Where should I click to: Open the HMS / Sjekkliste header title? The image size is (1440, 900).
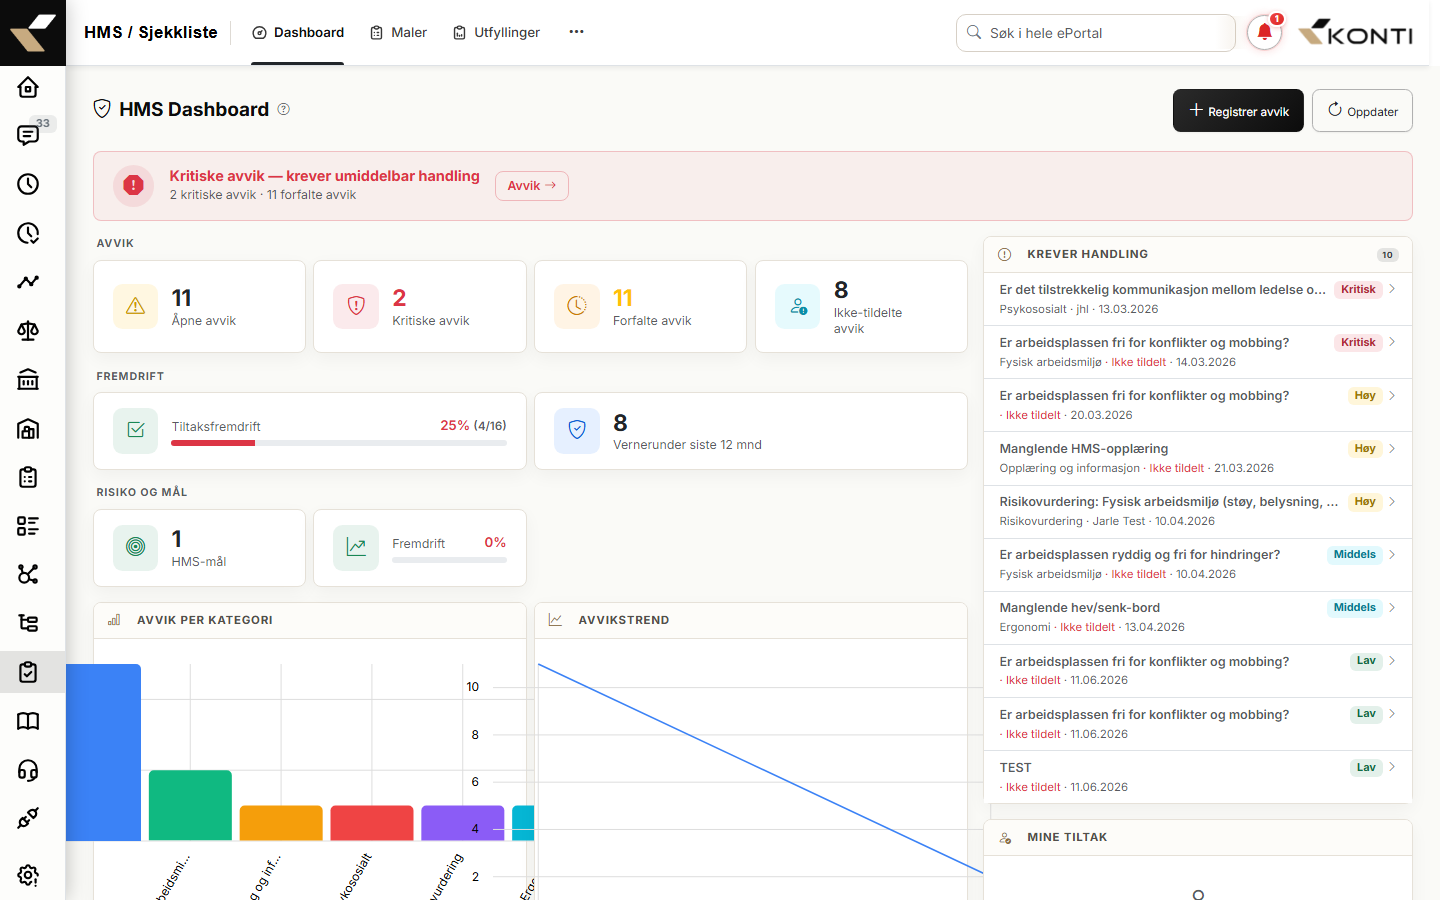[151, 32]
